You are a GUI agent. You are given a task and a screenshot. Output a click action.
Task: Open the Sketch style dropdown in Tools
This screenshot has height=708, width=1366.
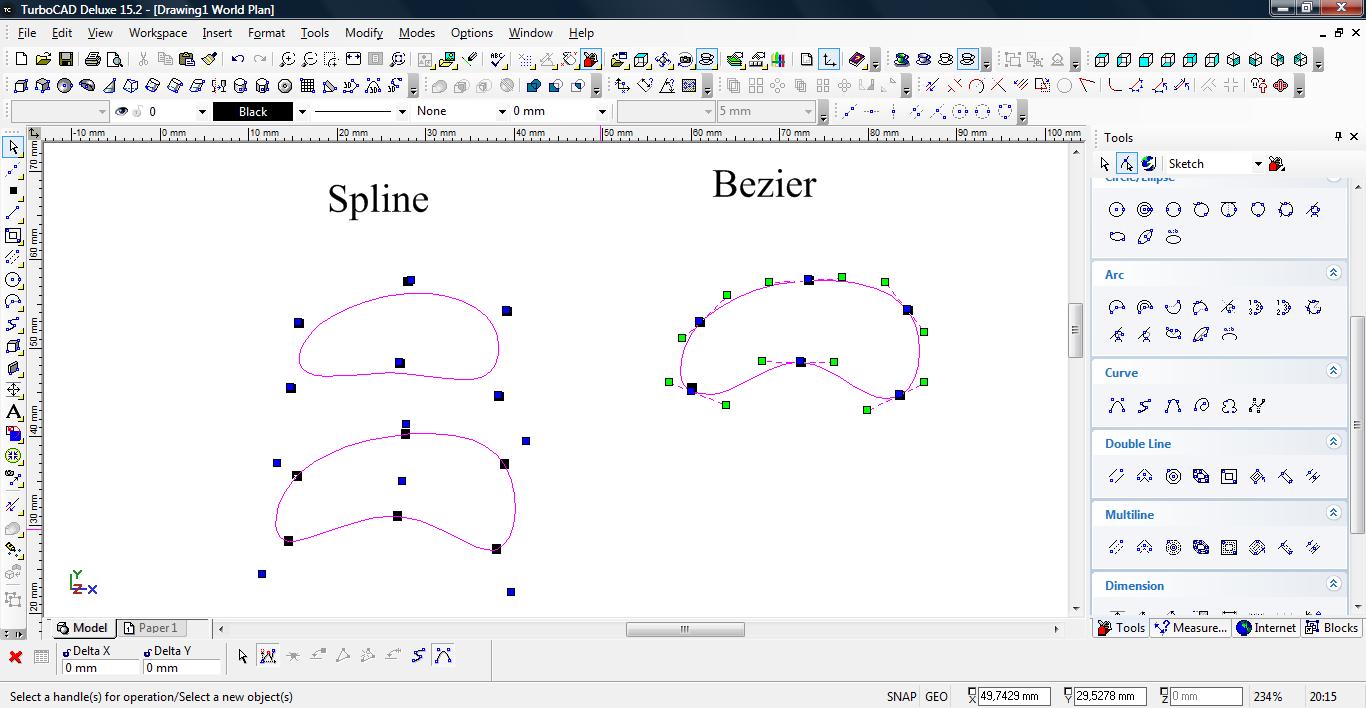point(1257,164)
